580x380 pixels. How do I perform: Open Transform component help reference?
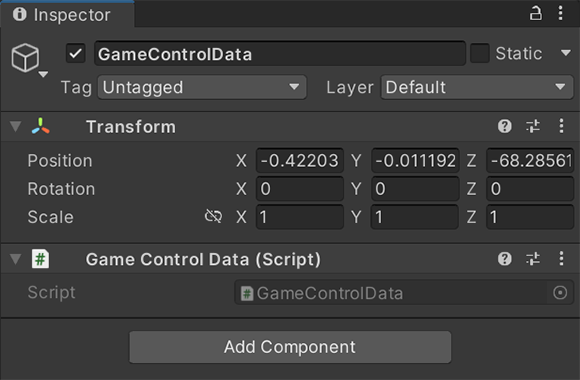pyautogui.click(x=505, y=126)
